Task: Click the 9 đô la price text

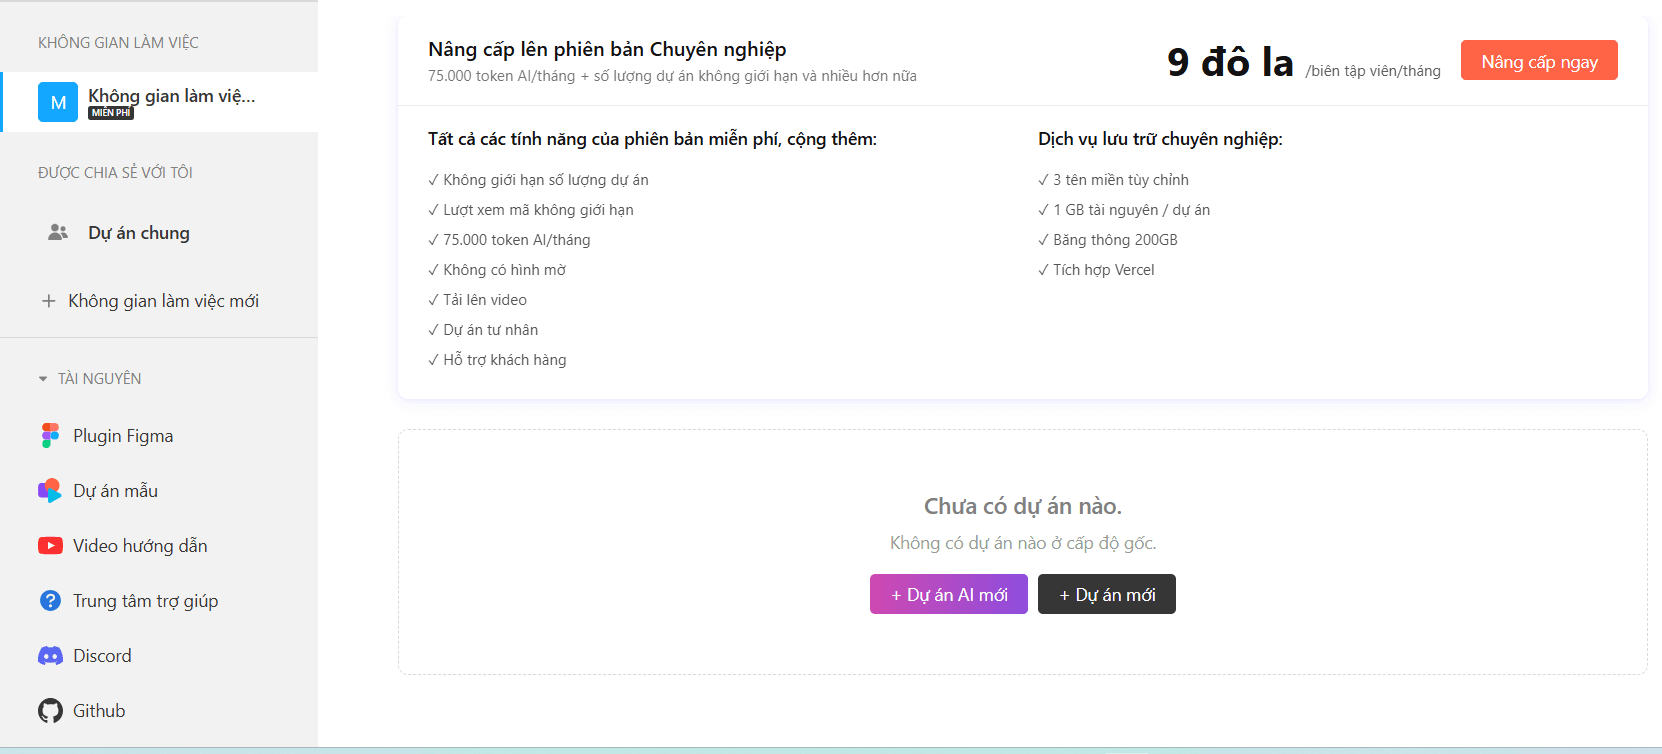Action: coord(1230,62)
